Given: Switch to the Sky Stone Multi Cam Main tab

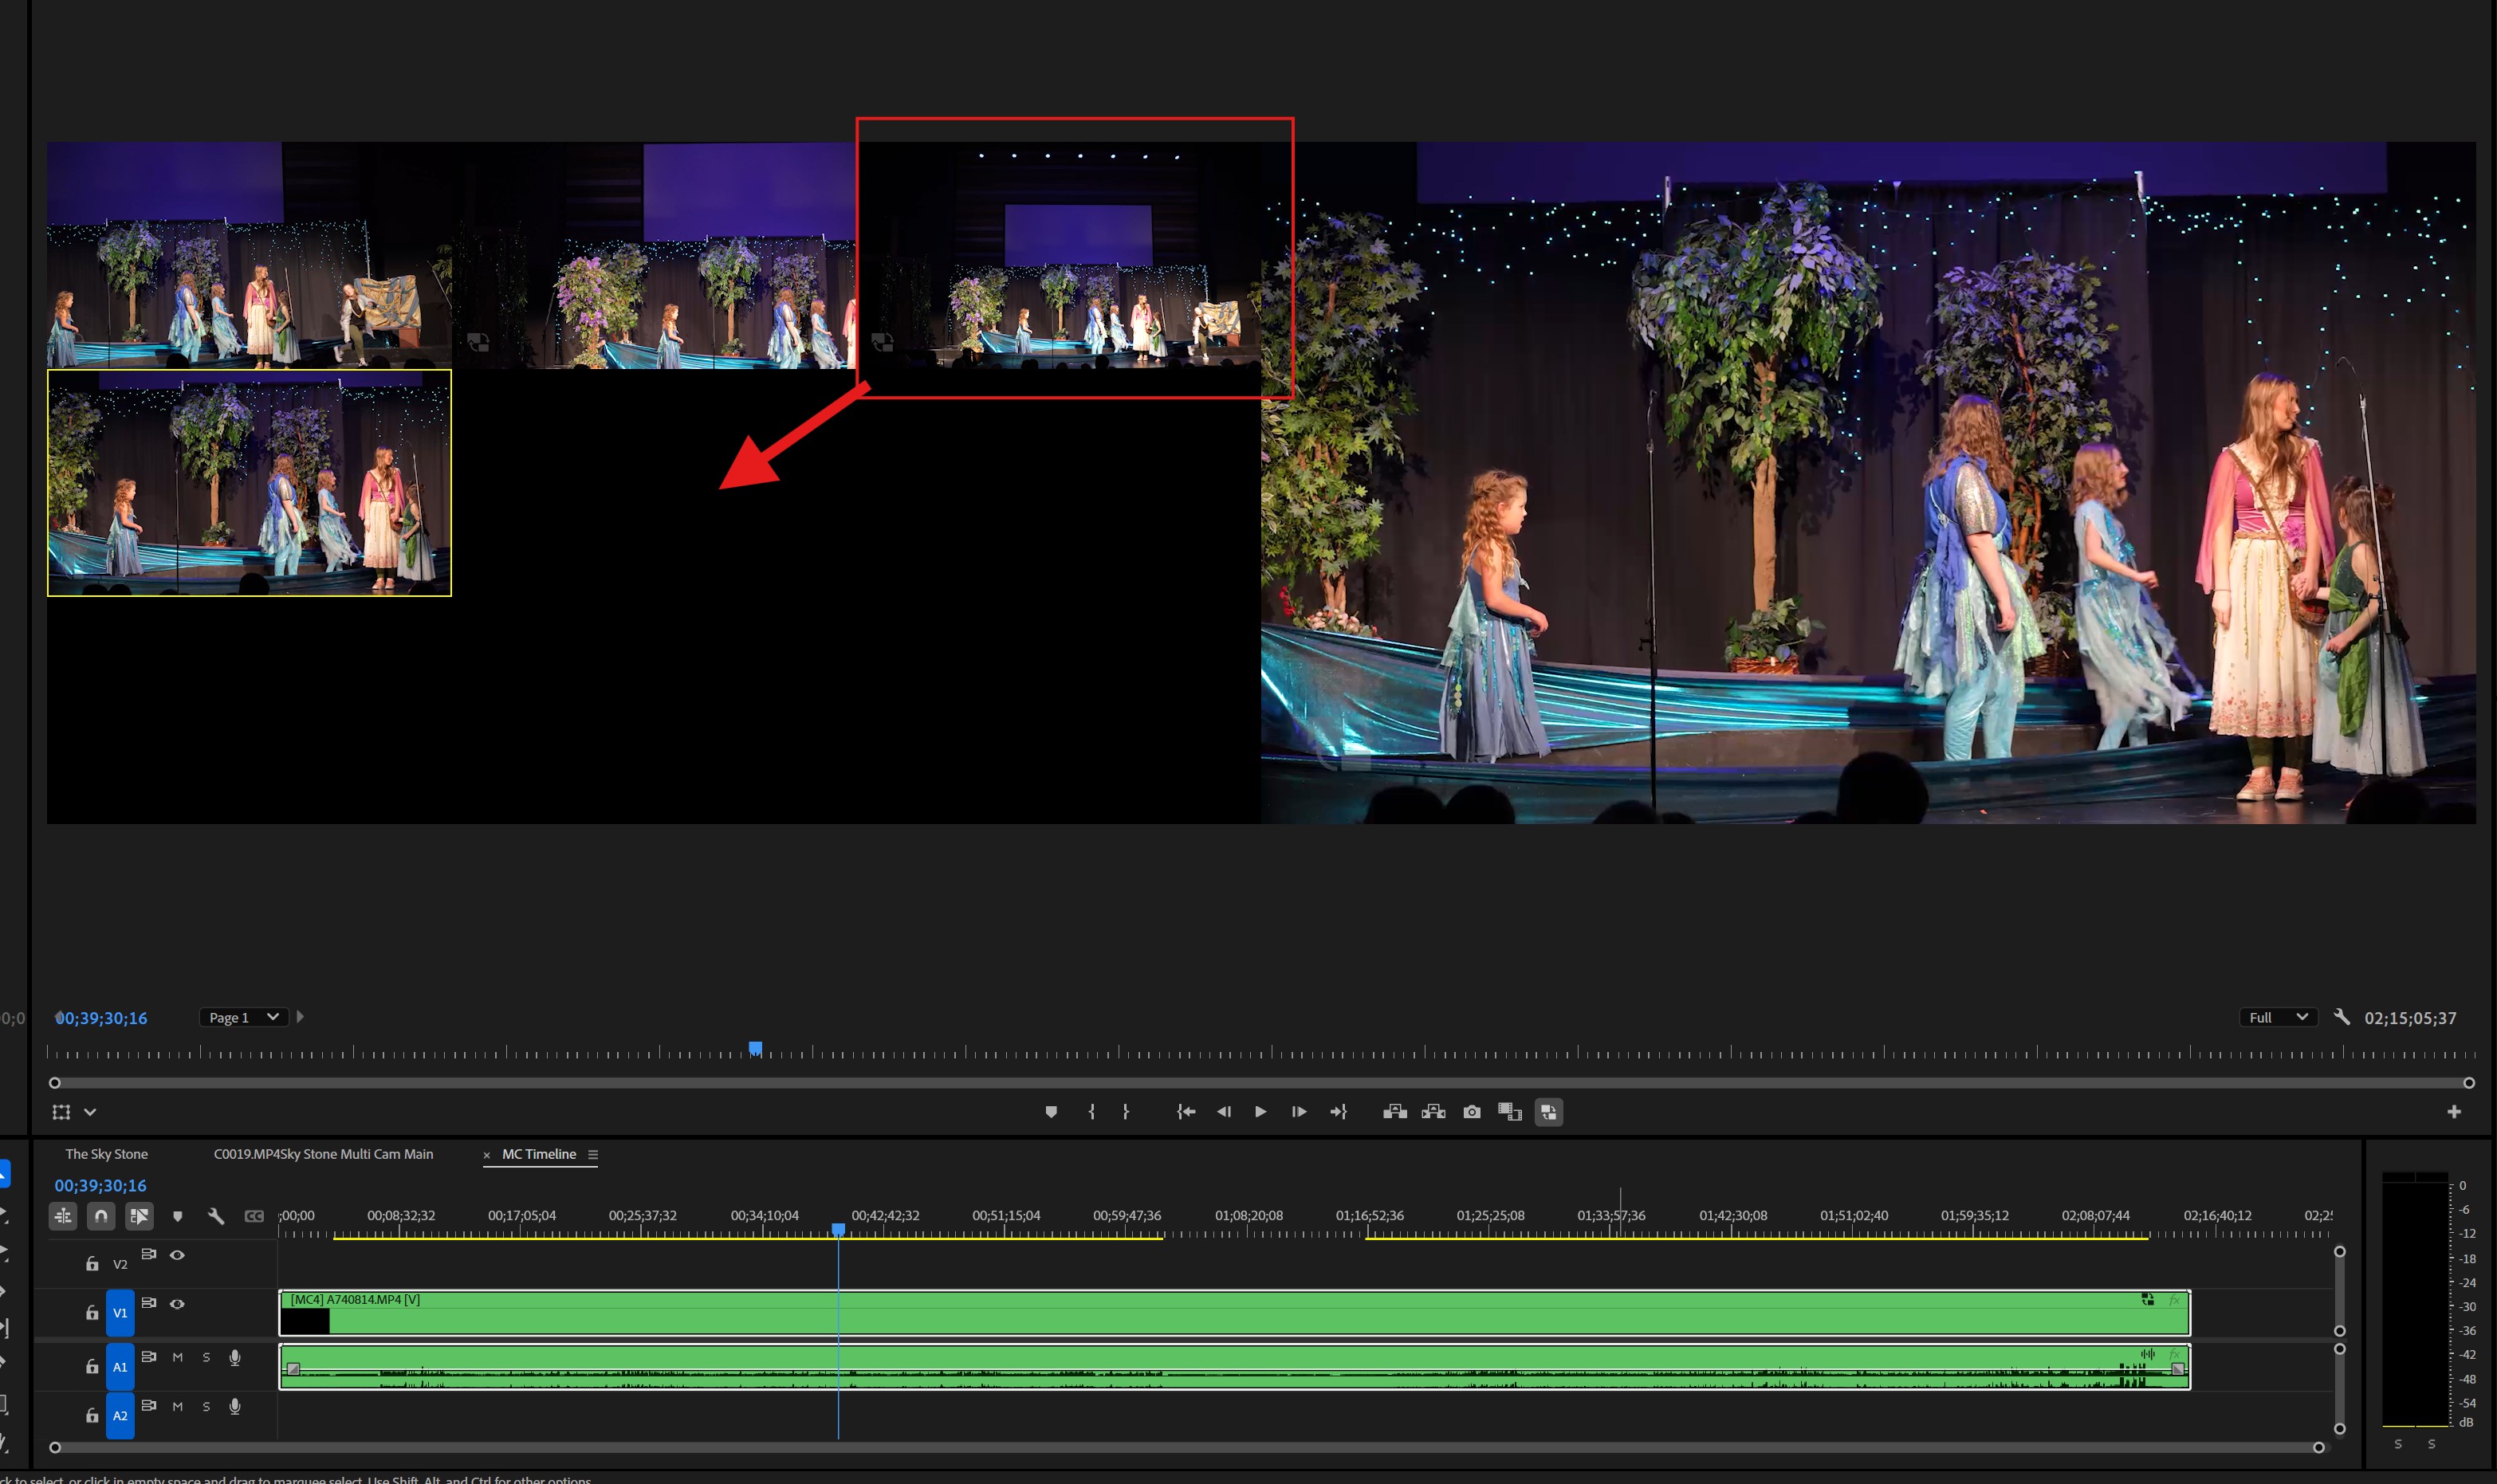Looking at the screenshot, I should [322, 1153].
